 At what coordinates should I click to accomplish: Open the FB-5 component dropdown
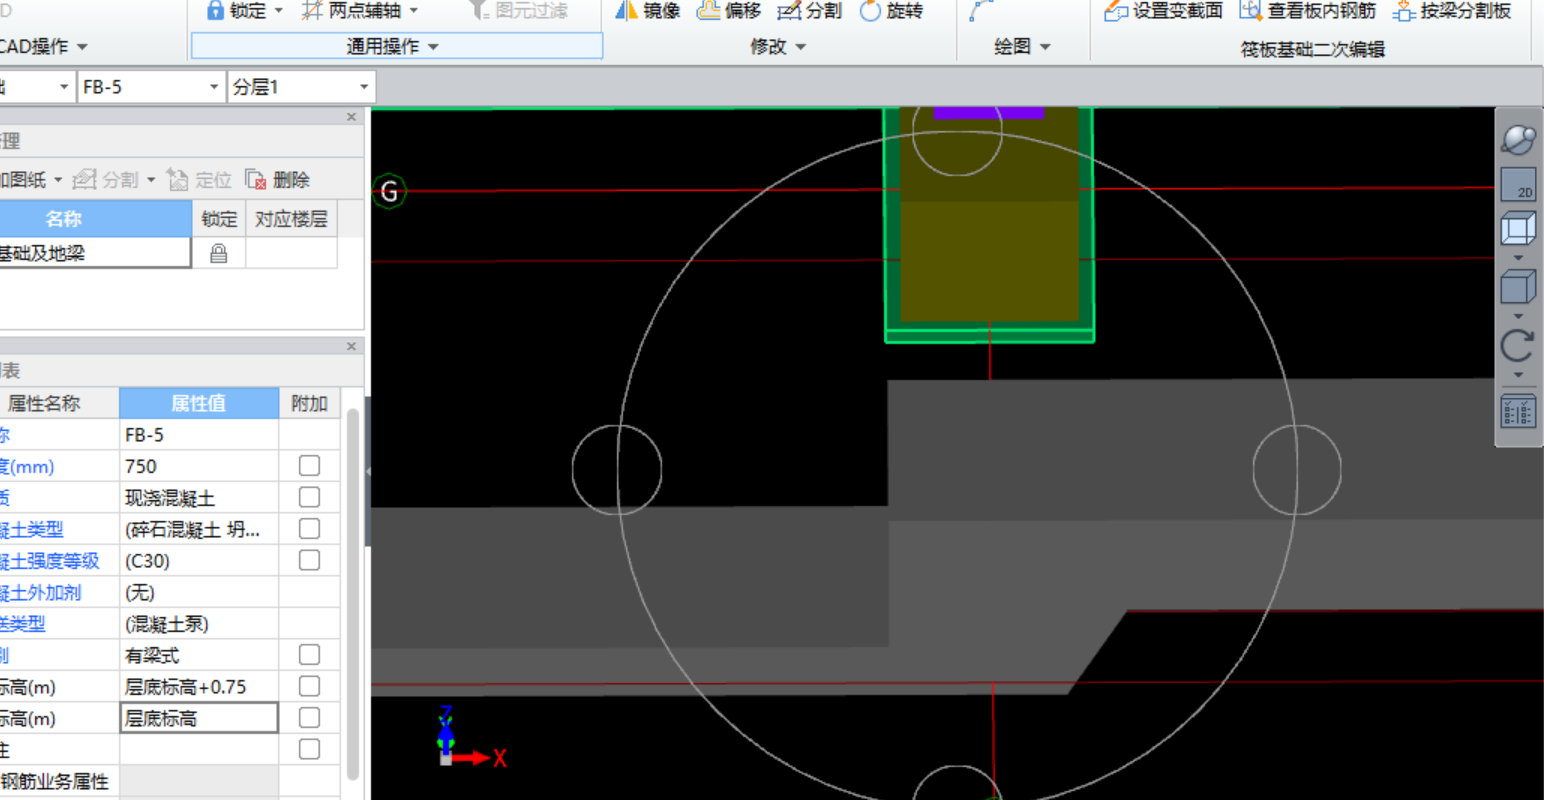[x=214, y=87]
